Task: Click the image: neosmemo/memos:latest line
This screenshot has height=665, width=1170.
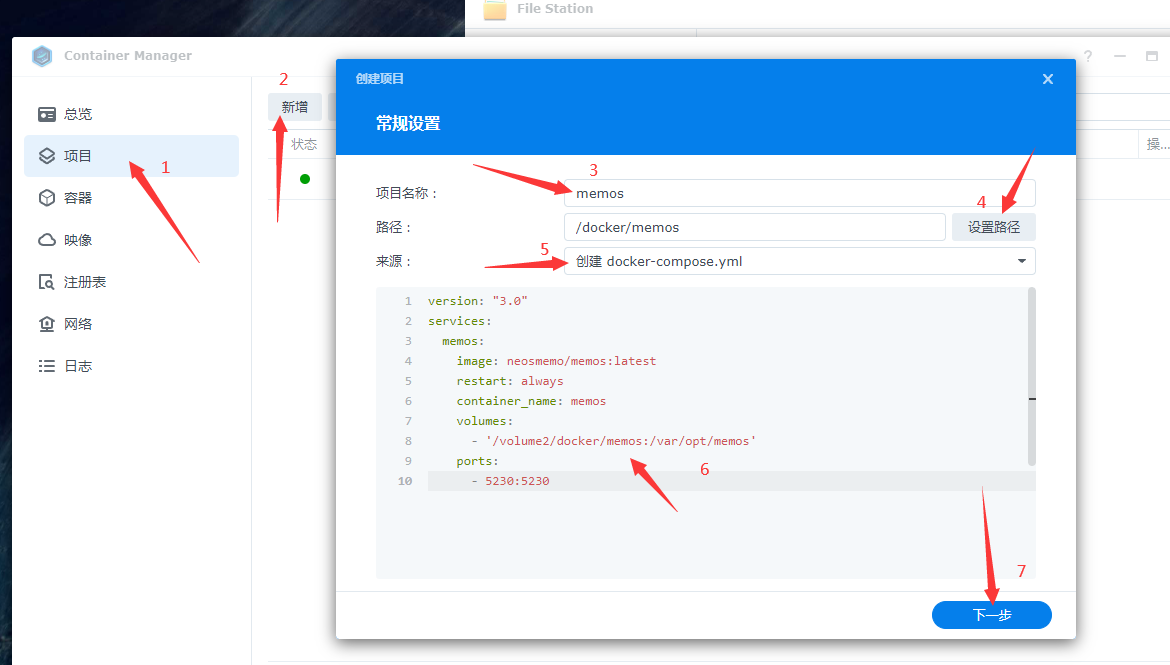Action: point(556,361)
